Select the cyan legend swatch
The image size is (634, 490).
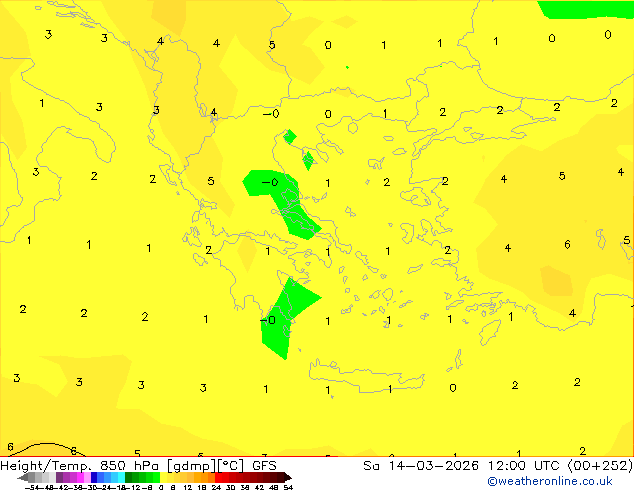click(121, 477)
